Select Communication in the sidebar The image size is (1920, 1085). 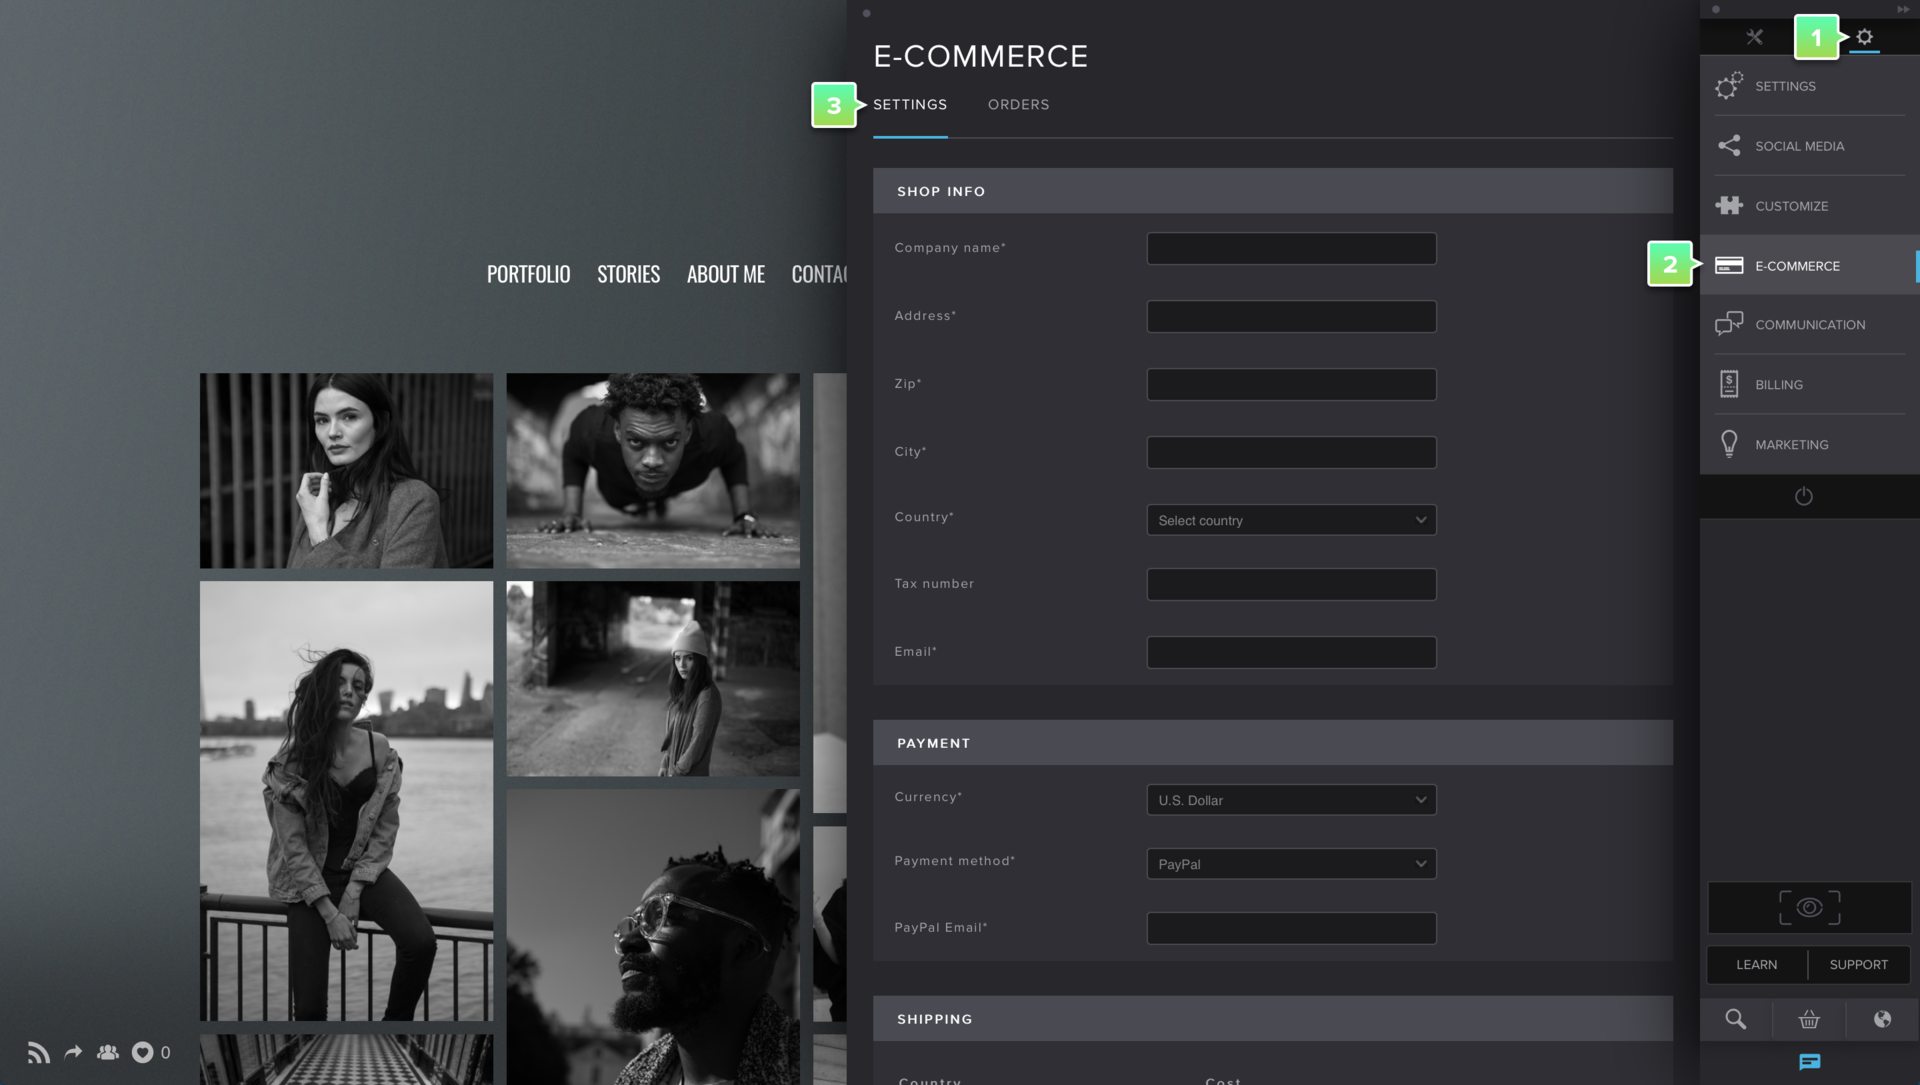click(x=1809, y=324)
